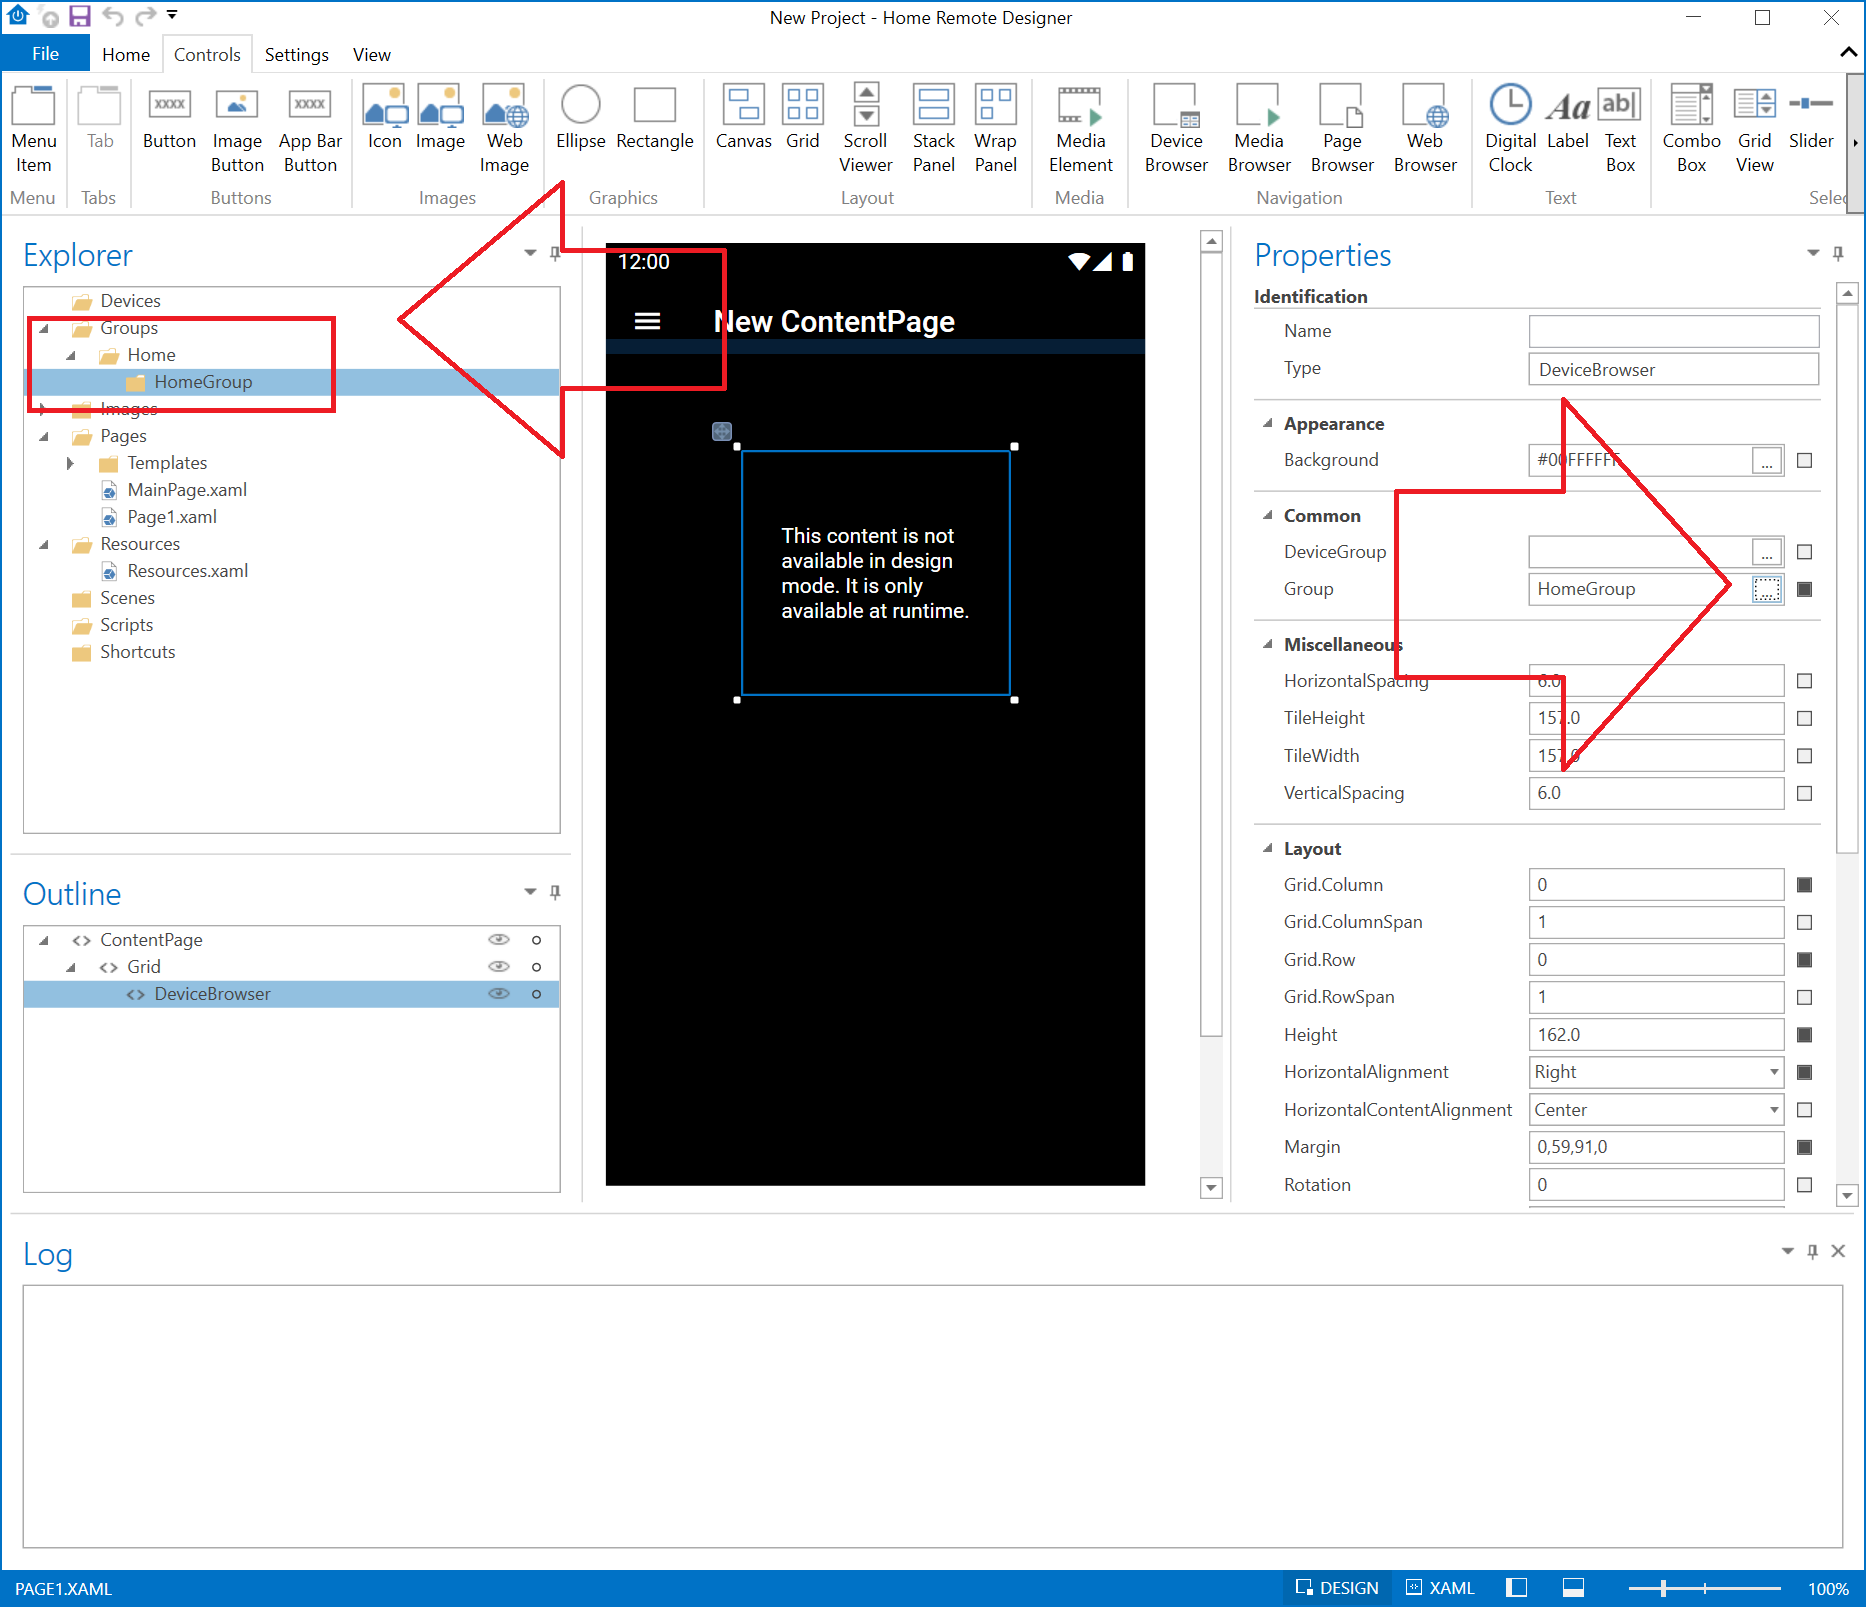Open MainPage.xaml in Explorer

(x=187, y=490)
